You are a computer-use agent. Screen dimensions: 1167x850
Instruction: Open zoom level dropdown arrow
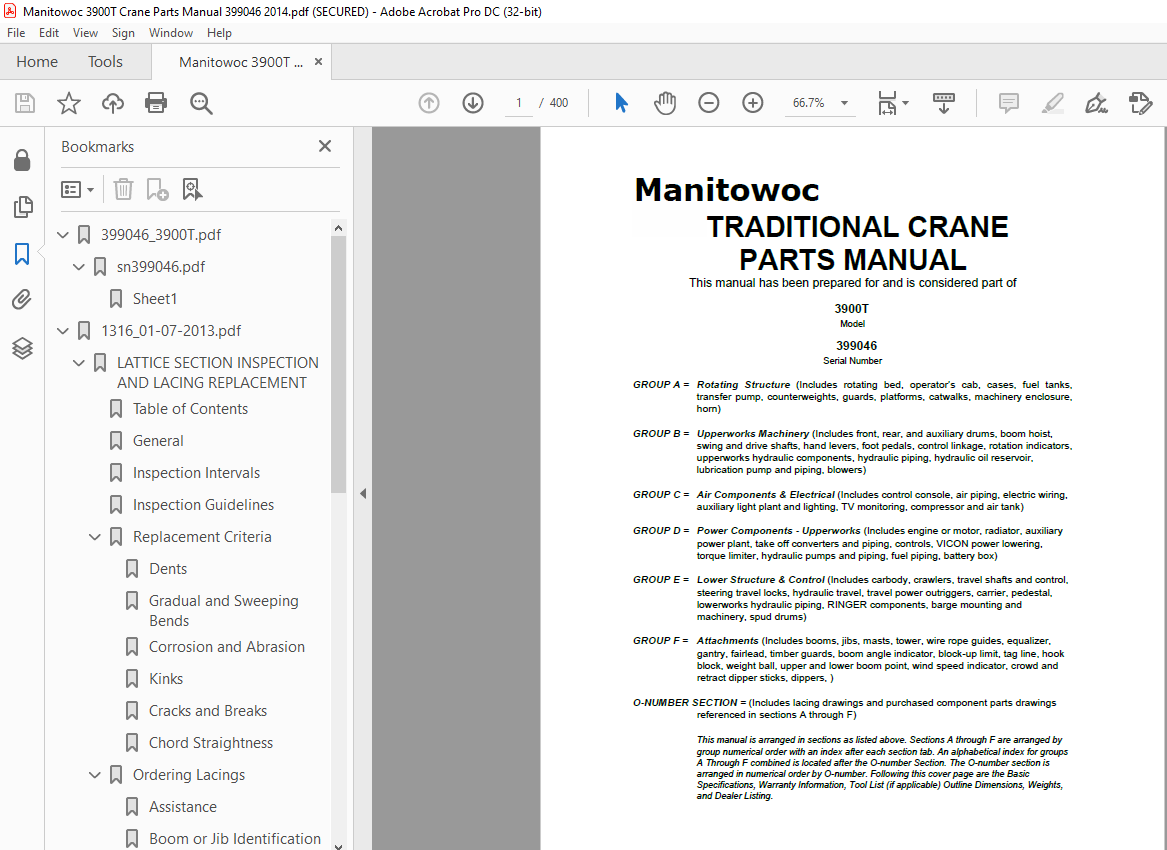[844, 103]
